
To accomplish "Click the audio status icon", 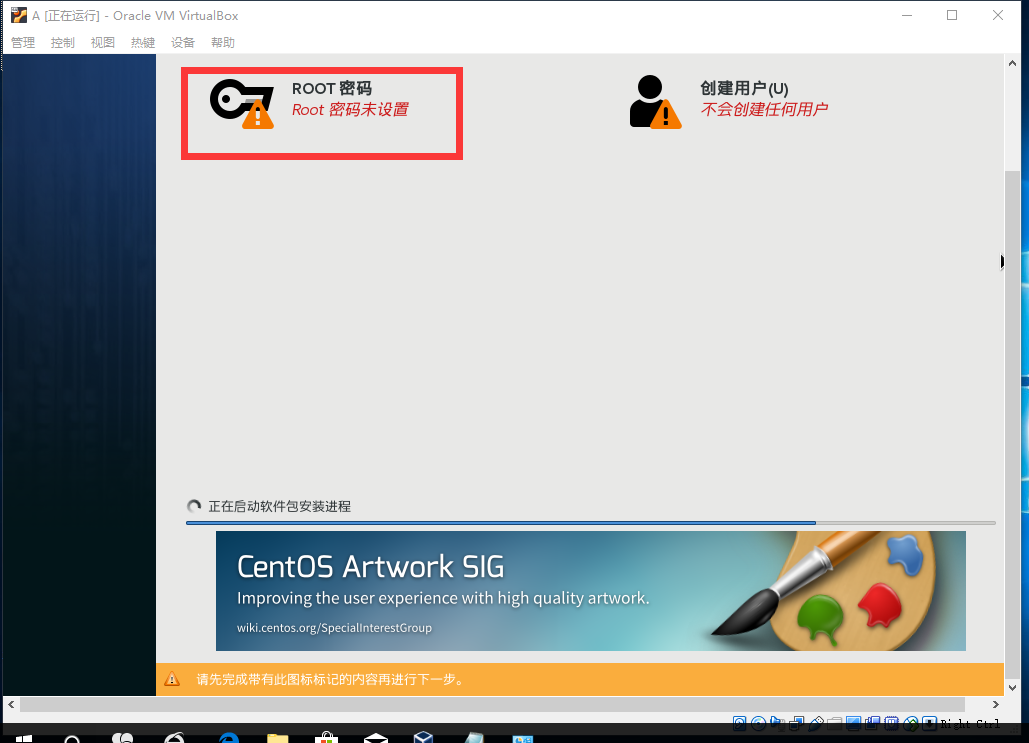I will (777, 723).
